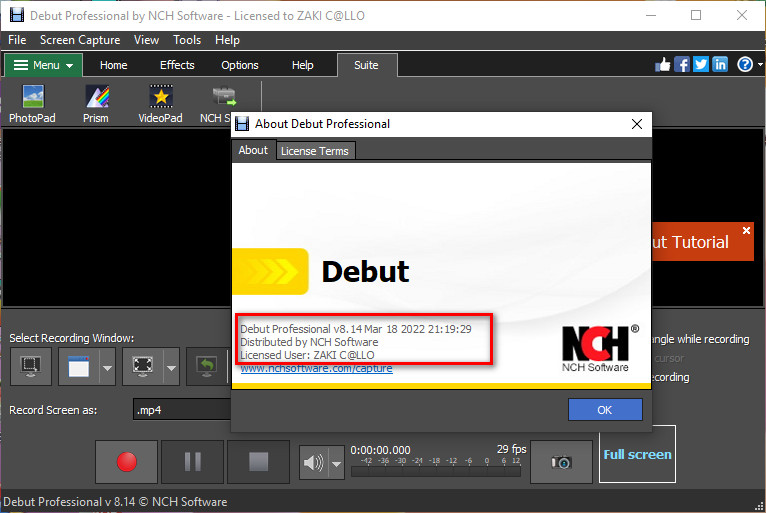Switch to the Effects ribbon tab
This screenshot has height=513, width=766.
[177, 65]
